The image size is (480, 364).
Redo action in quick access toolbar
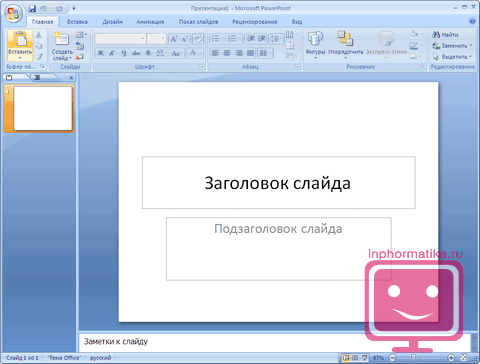[x=59, y=8]
